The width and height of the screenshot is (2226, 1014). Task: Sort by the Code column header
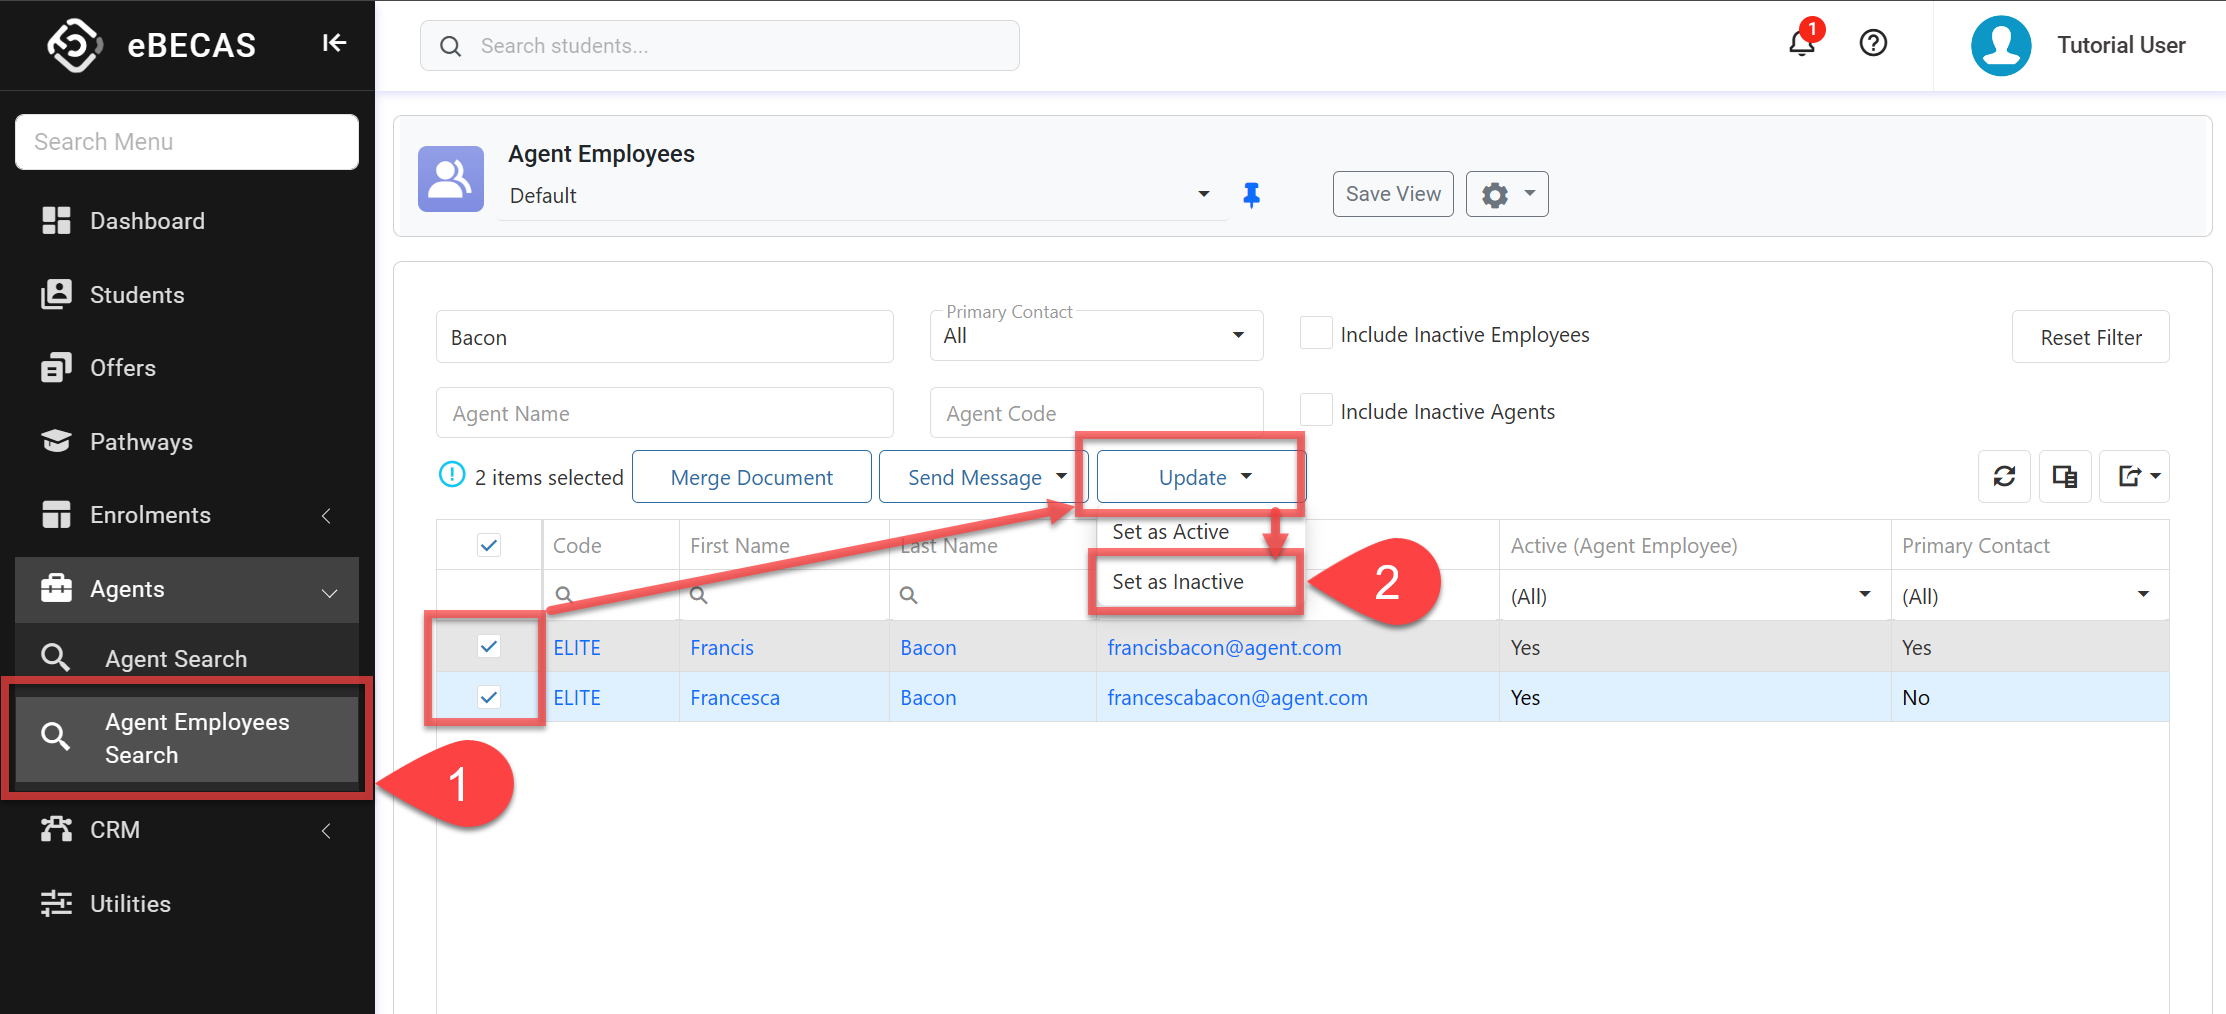click(x=577, y=545)
